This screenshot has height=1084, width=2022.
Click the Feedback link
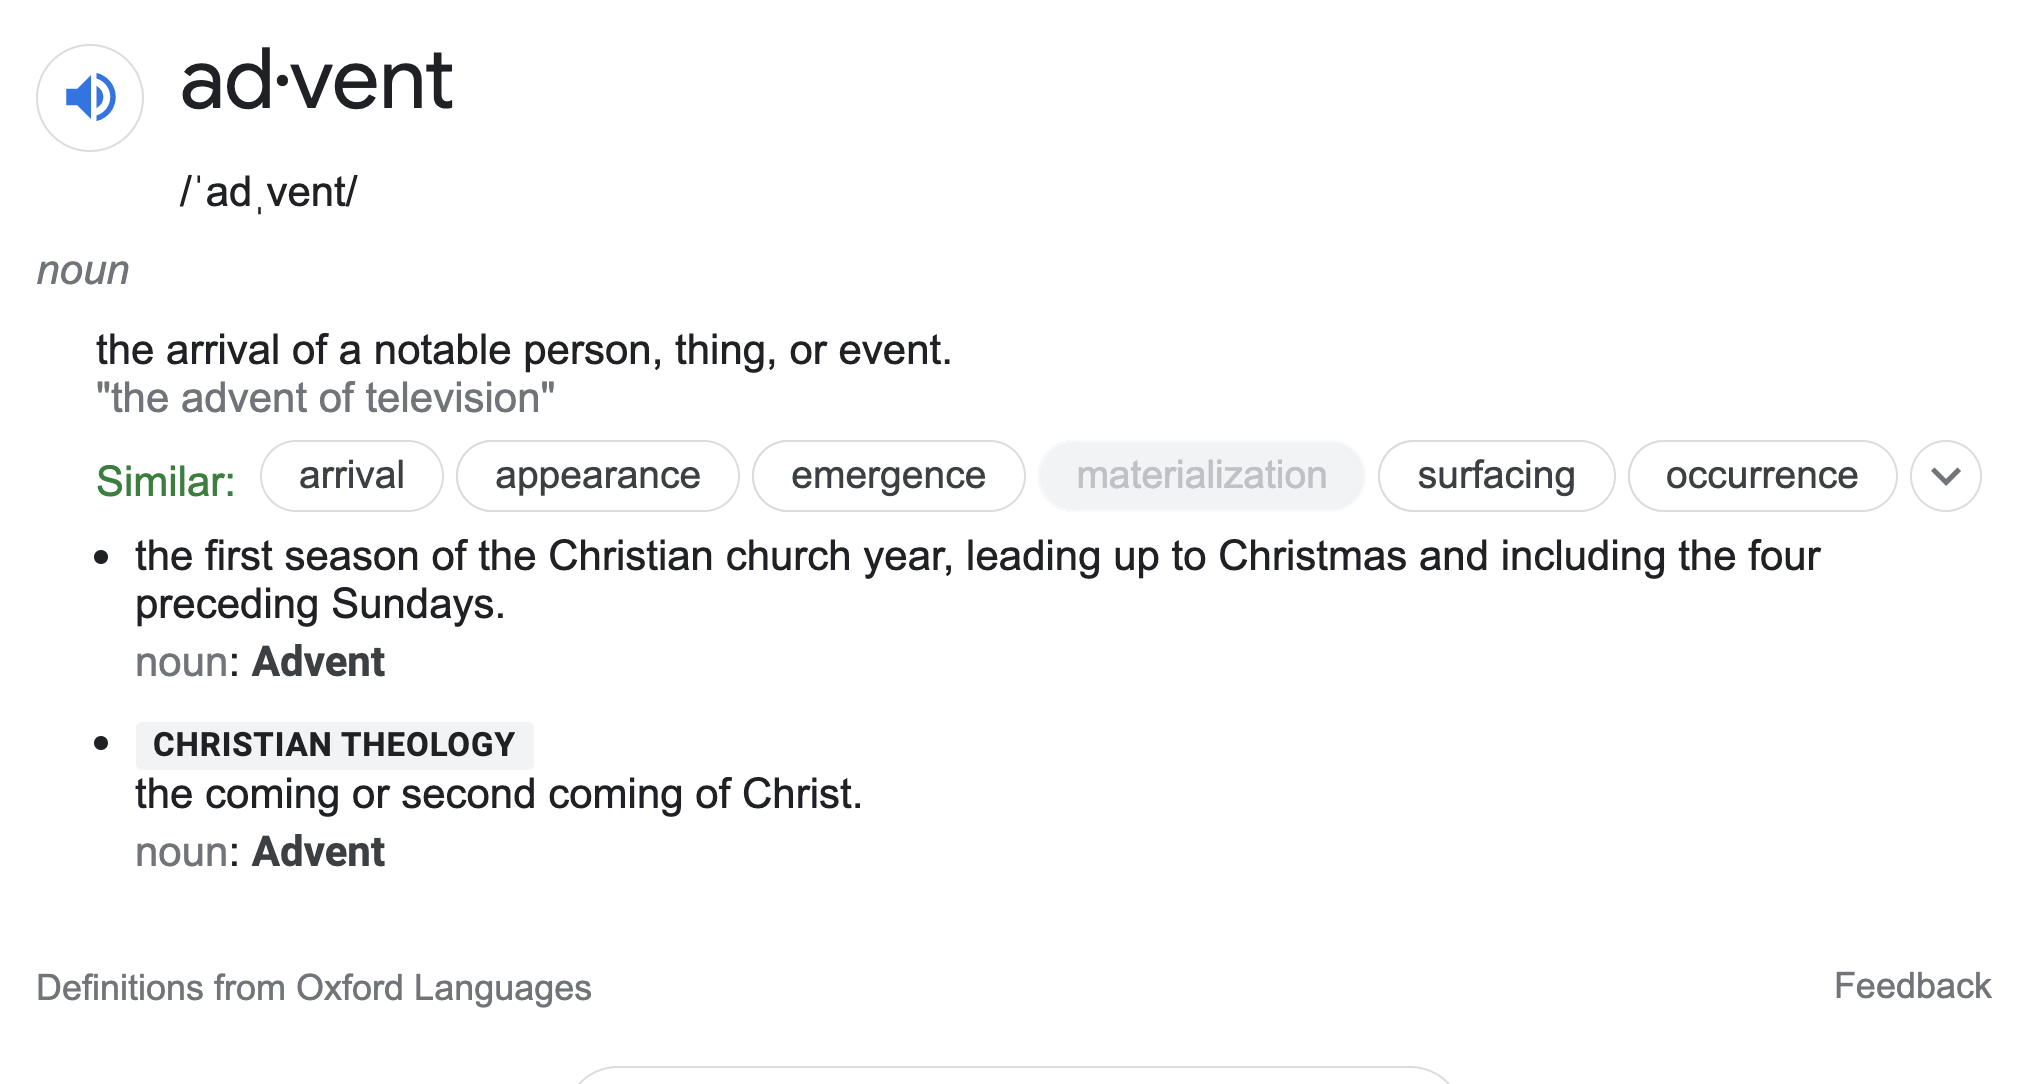tap(1912, 986)
